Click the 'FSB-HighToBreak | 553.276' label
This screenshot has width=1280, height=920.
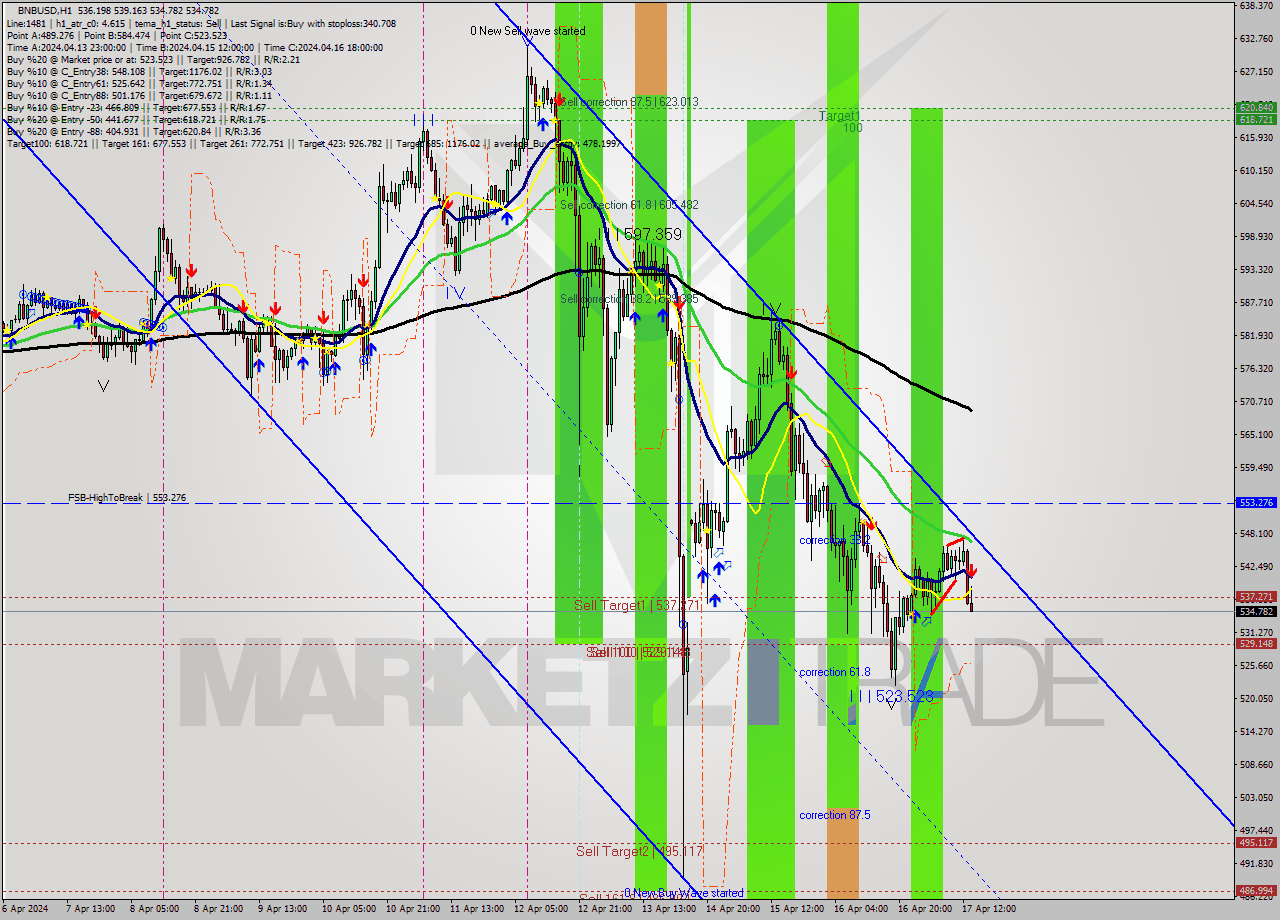[x=127, y=497]
